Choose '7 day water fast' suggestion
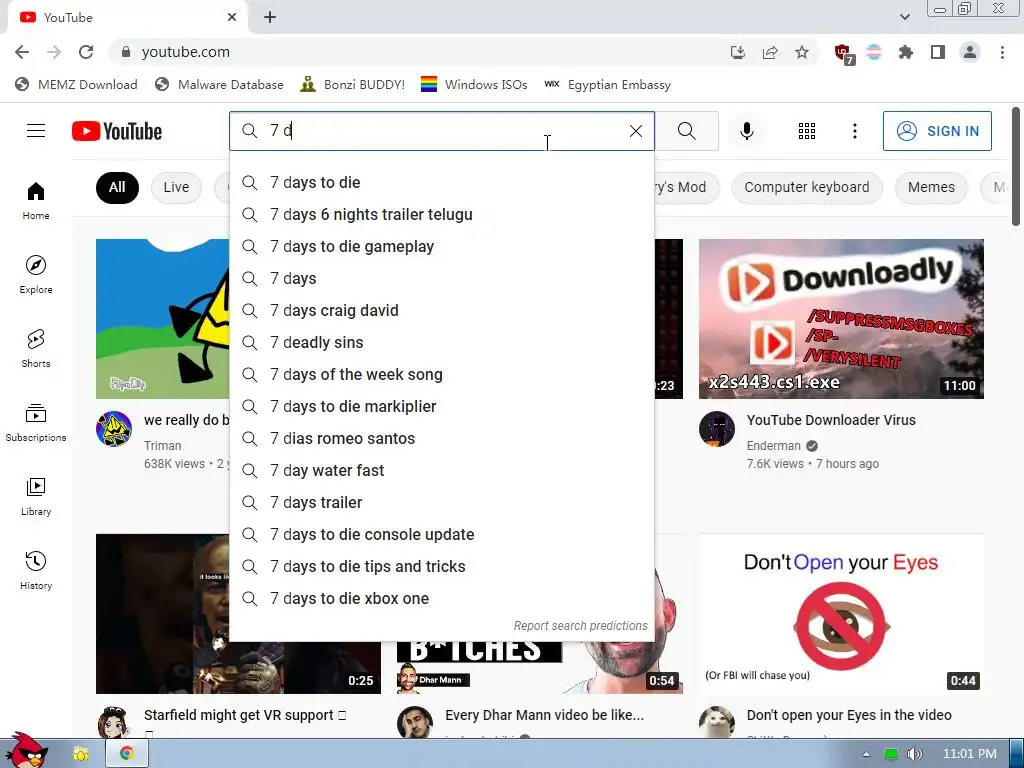 pyautogui.click(x=441, y=470)
